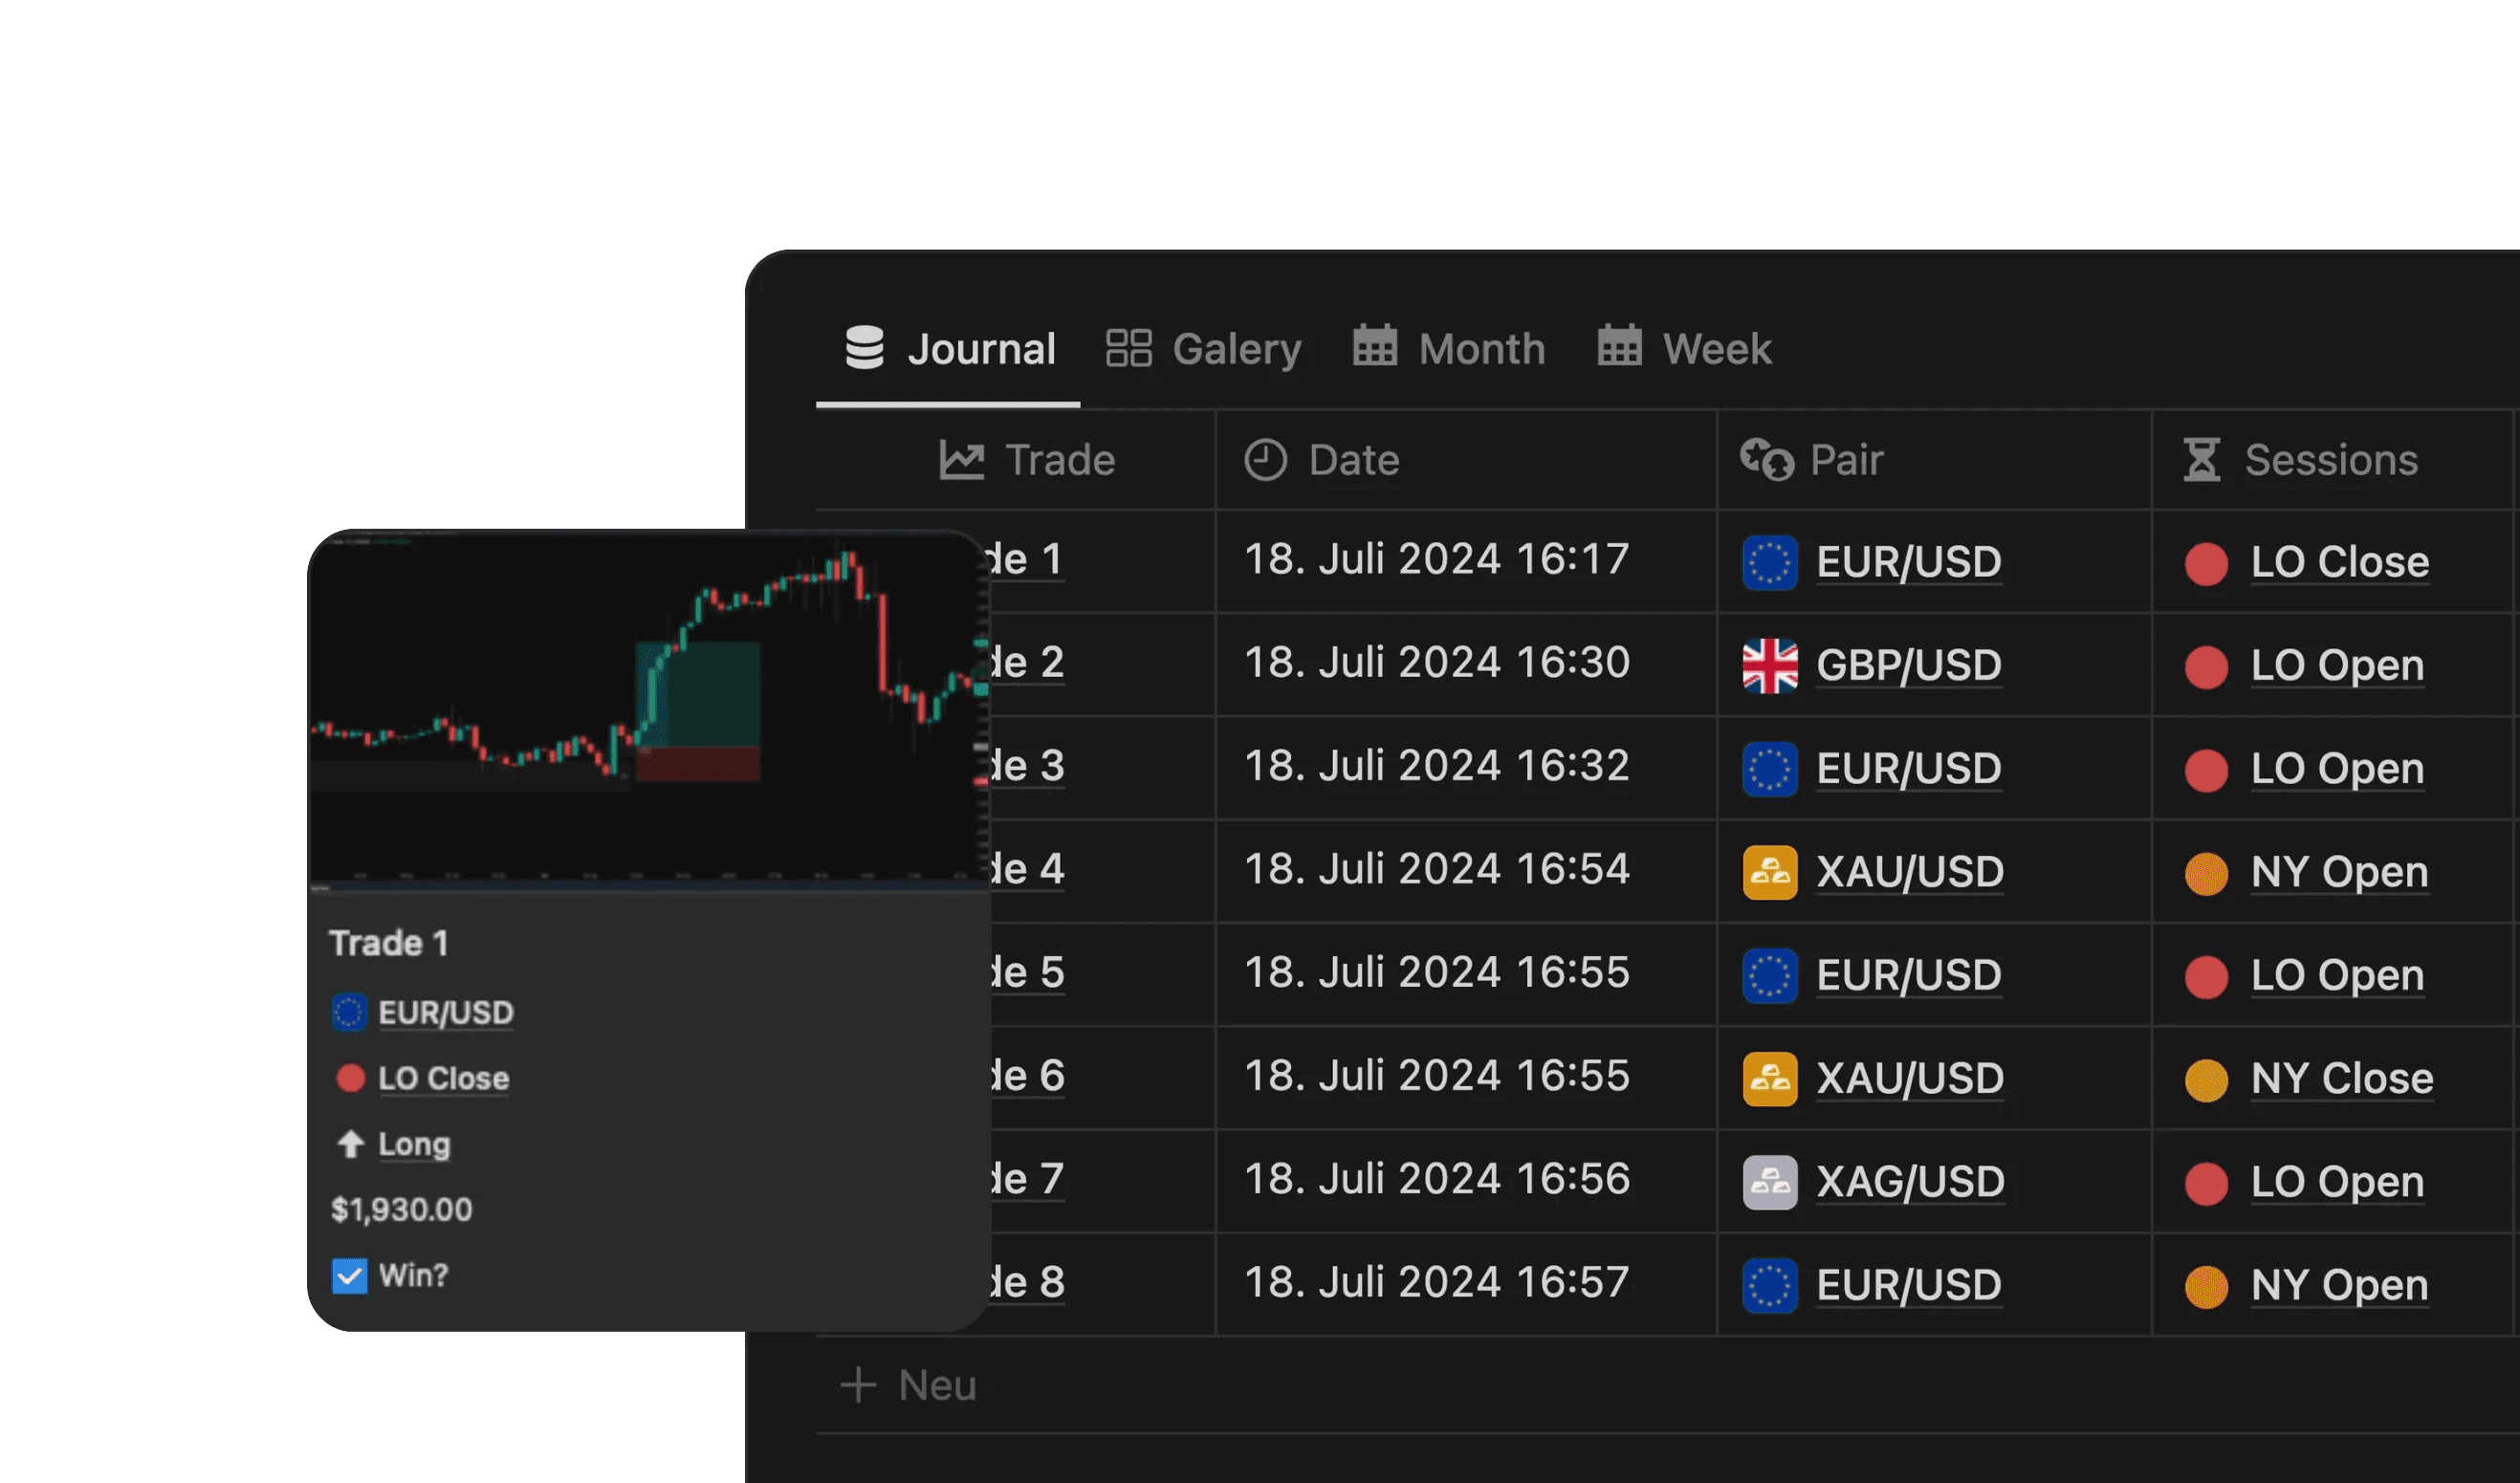Click the date 18. Juli 2024 16:54
Viewport: 2520px width, 1483px height.
pos(1437,869)
